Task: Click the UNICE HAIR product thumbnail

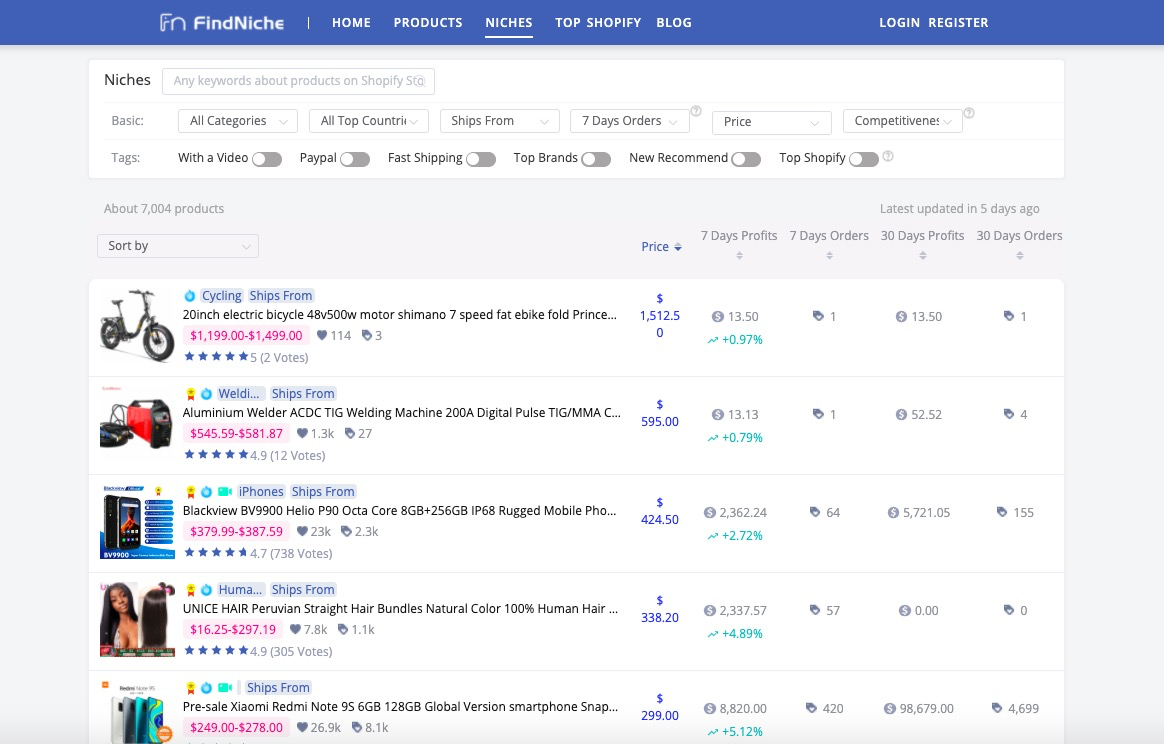Action: [x=137, y=619]
